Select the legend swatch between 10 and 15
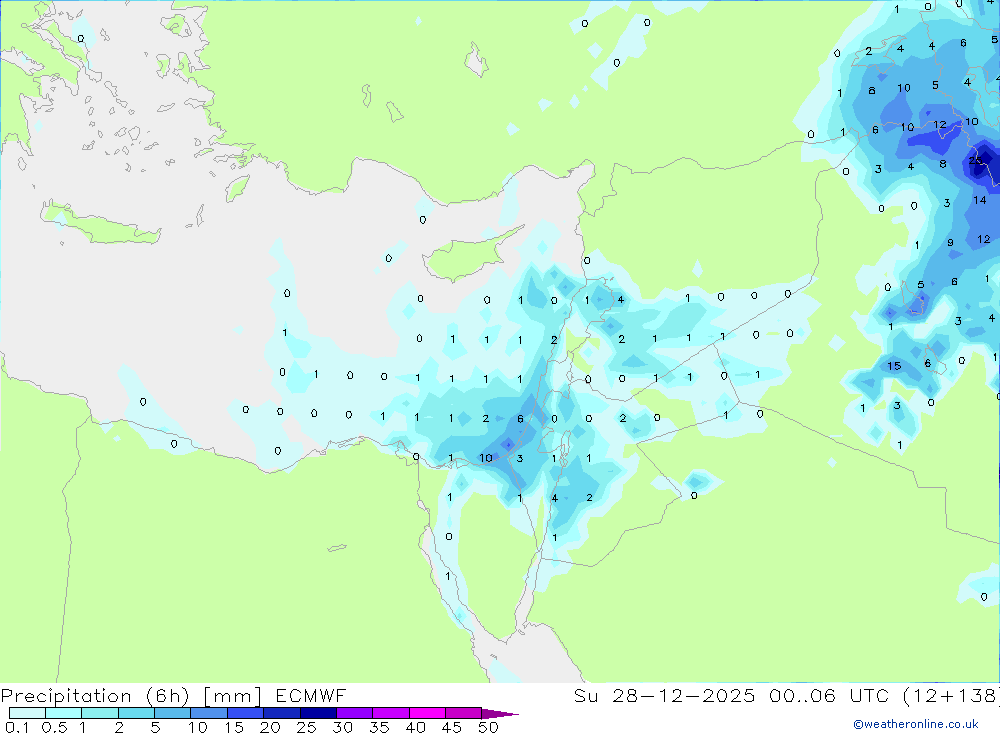Image resolution: width=1000 pixels, height=733 pixels. (209, 713)
